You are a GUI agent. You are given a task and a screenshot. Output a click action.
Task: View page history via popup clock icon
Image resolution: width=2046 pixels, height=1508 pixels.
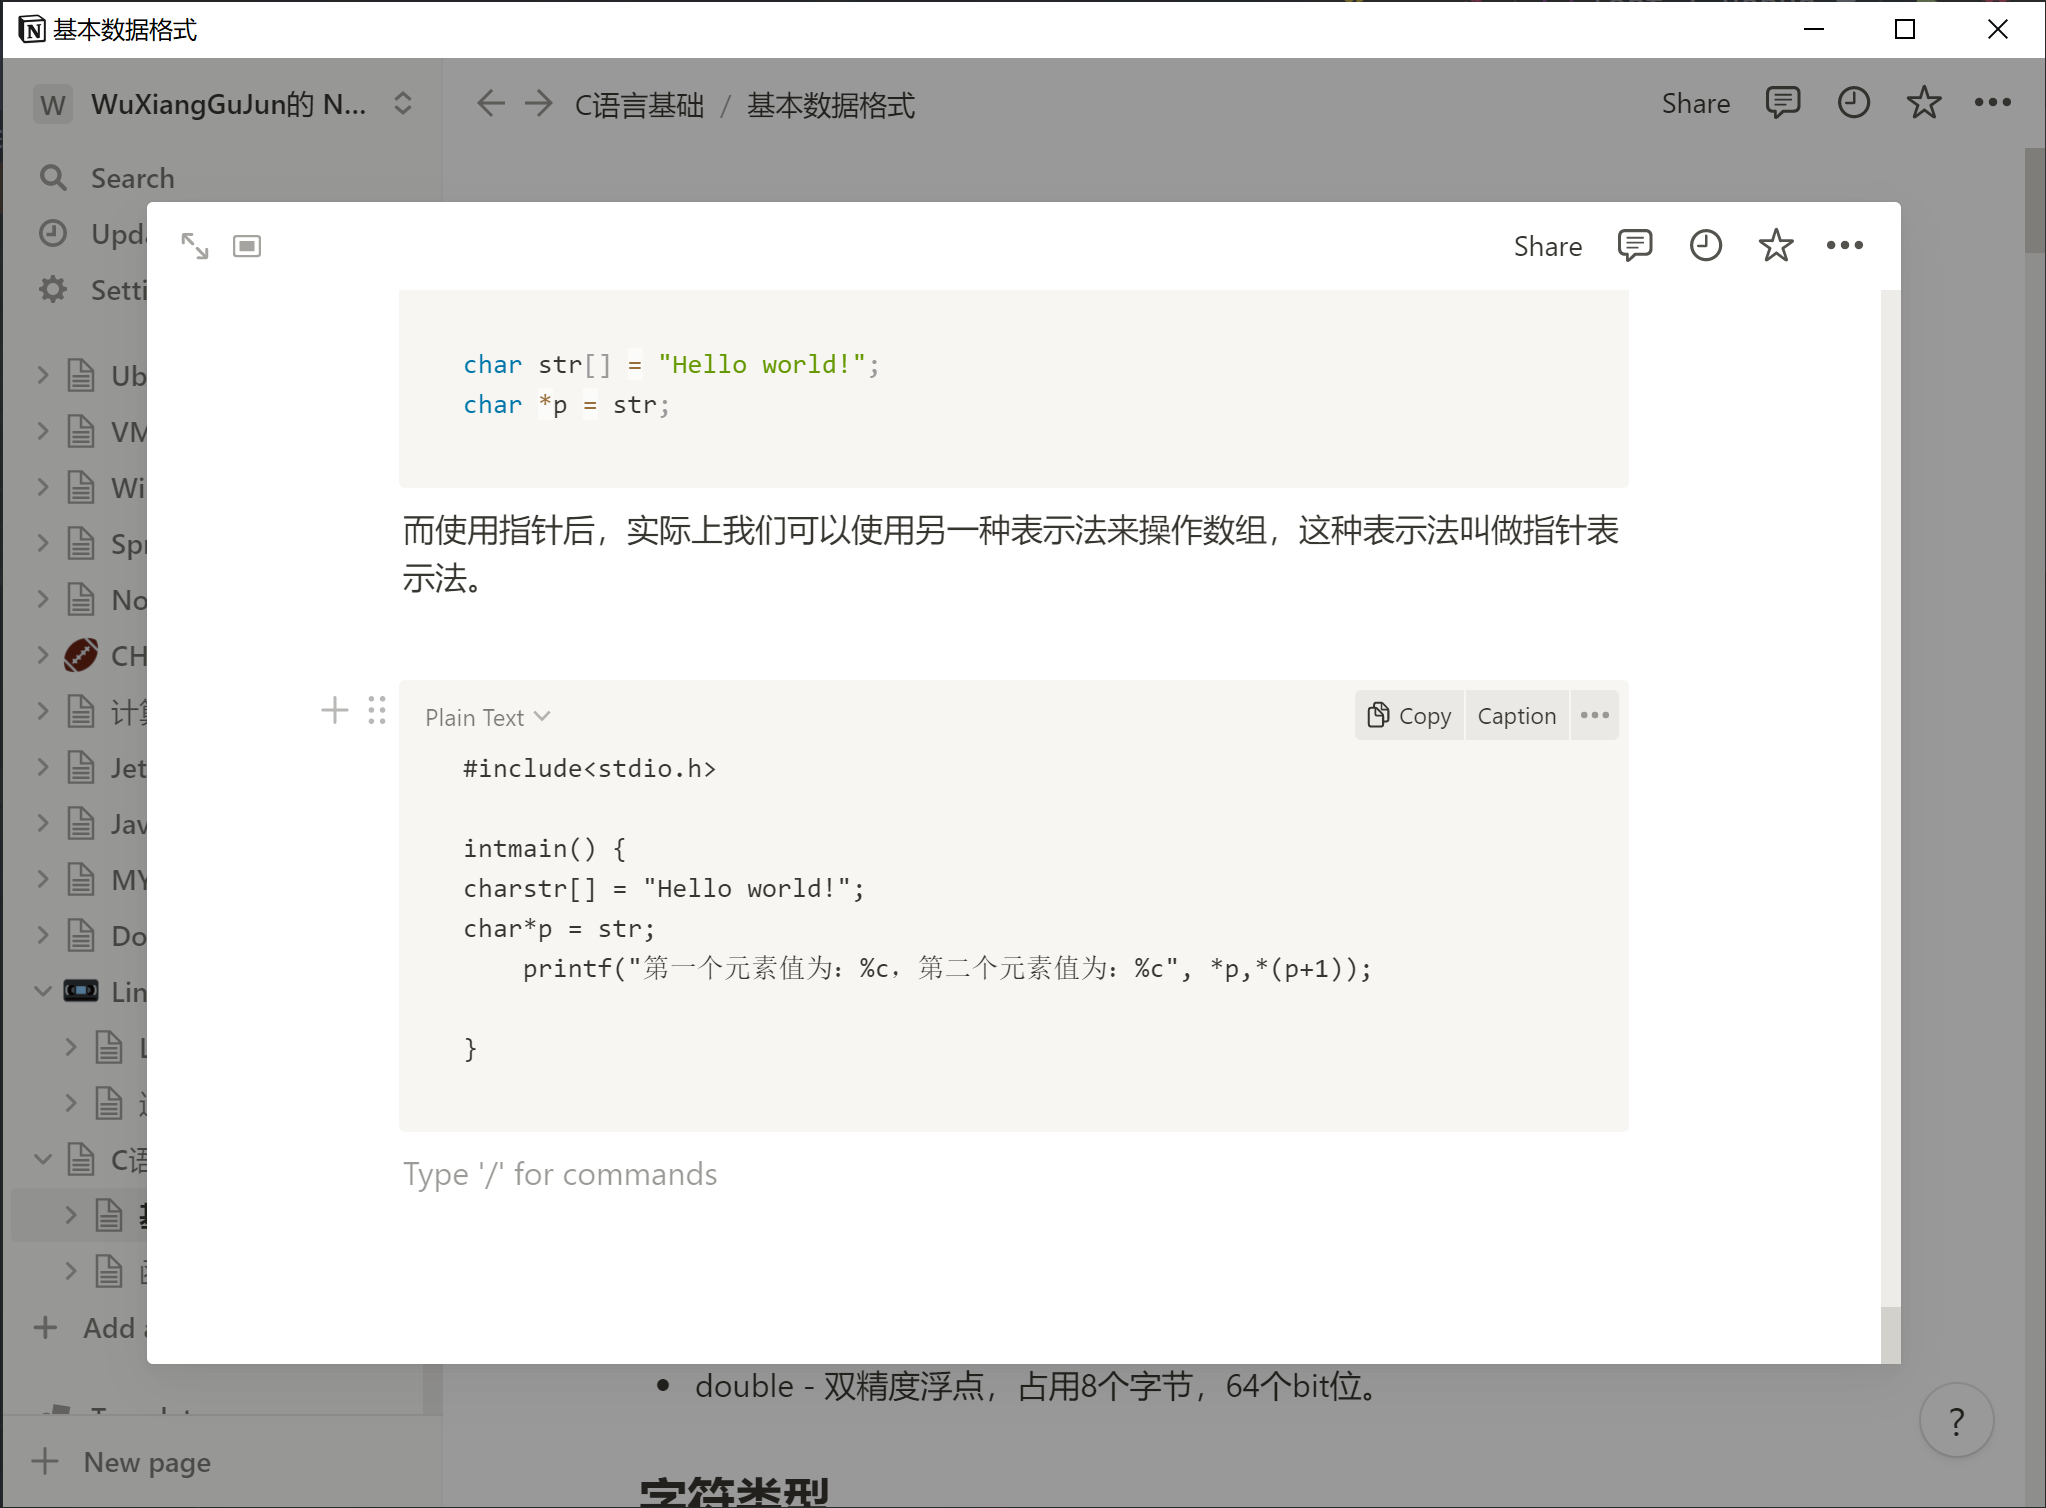1705,246
